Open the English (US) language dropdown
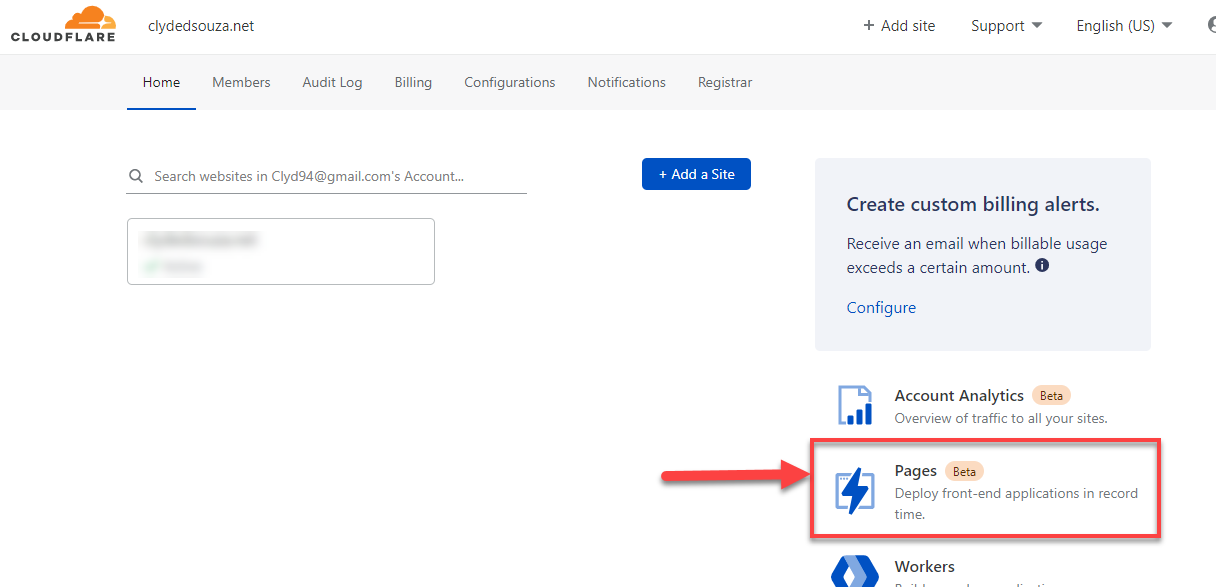 [1118, 25]
